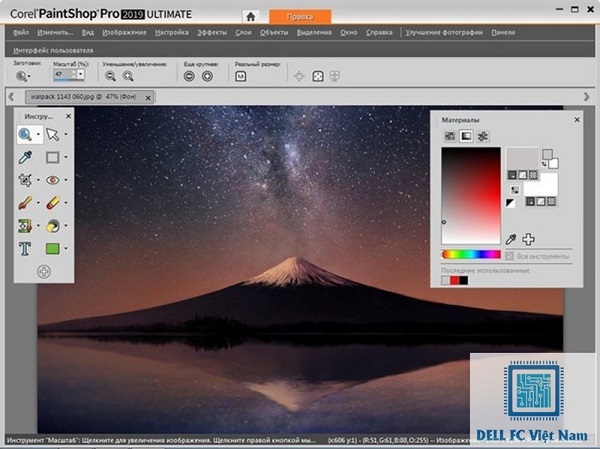600x449 pixels.
Task: Open the Настройка menu
Action: click(172, 33)
